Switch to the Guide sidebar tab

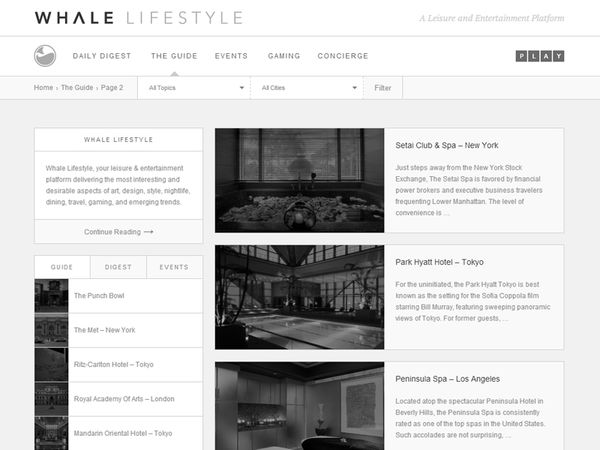[62, 267]
